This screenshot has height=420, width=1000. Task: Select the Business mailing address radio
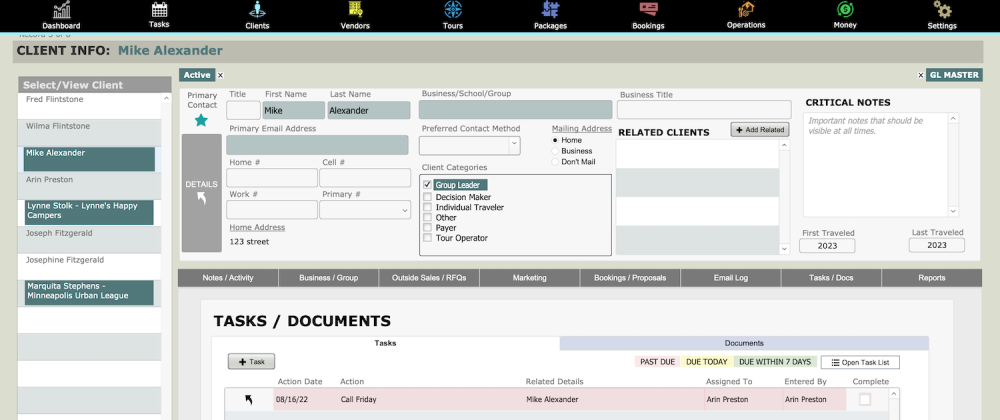555,151
